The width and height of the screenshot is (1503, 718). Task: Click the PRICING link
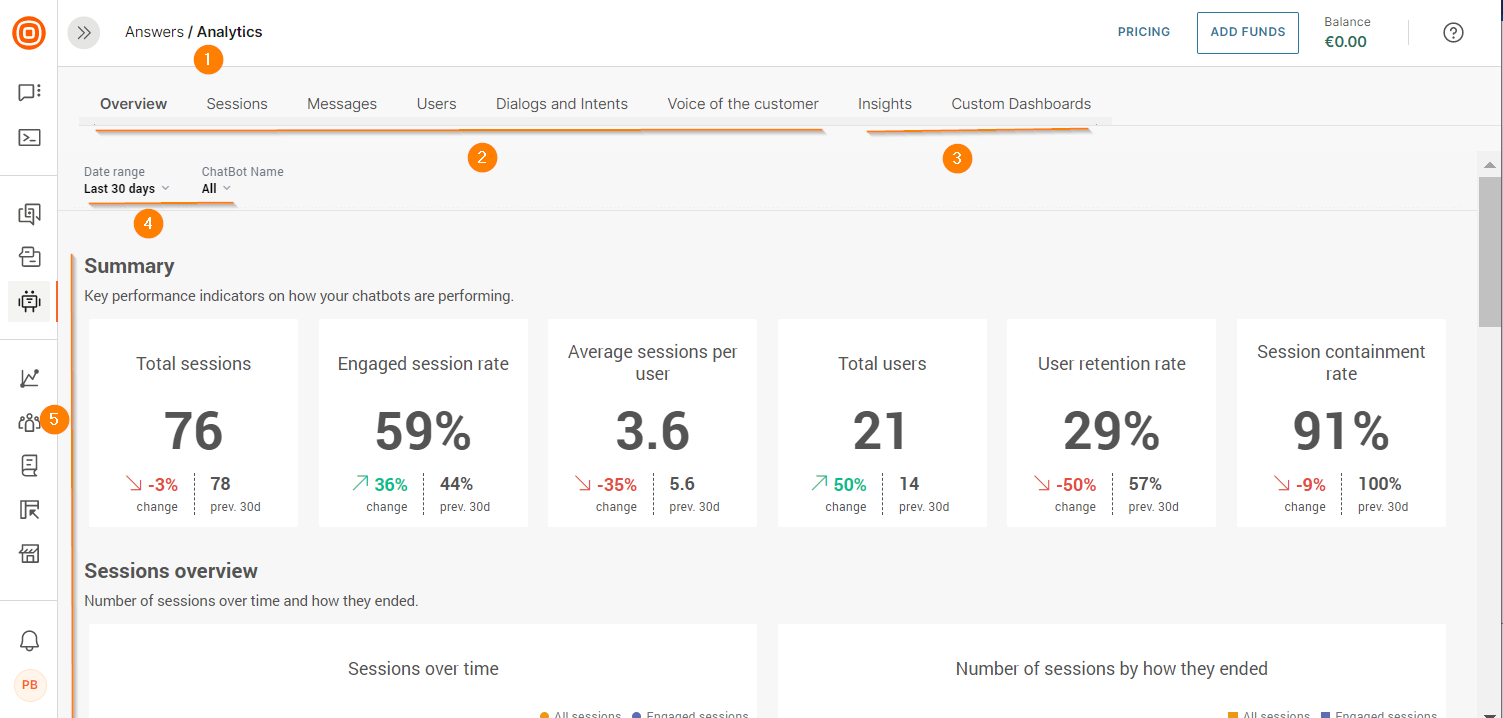tap(1144, 32)
